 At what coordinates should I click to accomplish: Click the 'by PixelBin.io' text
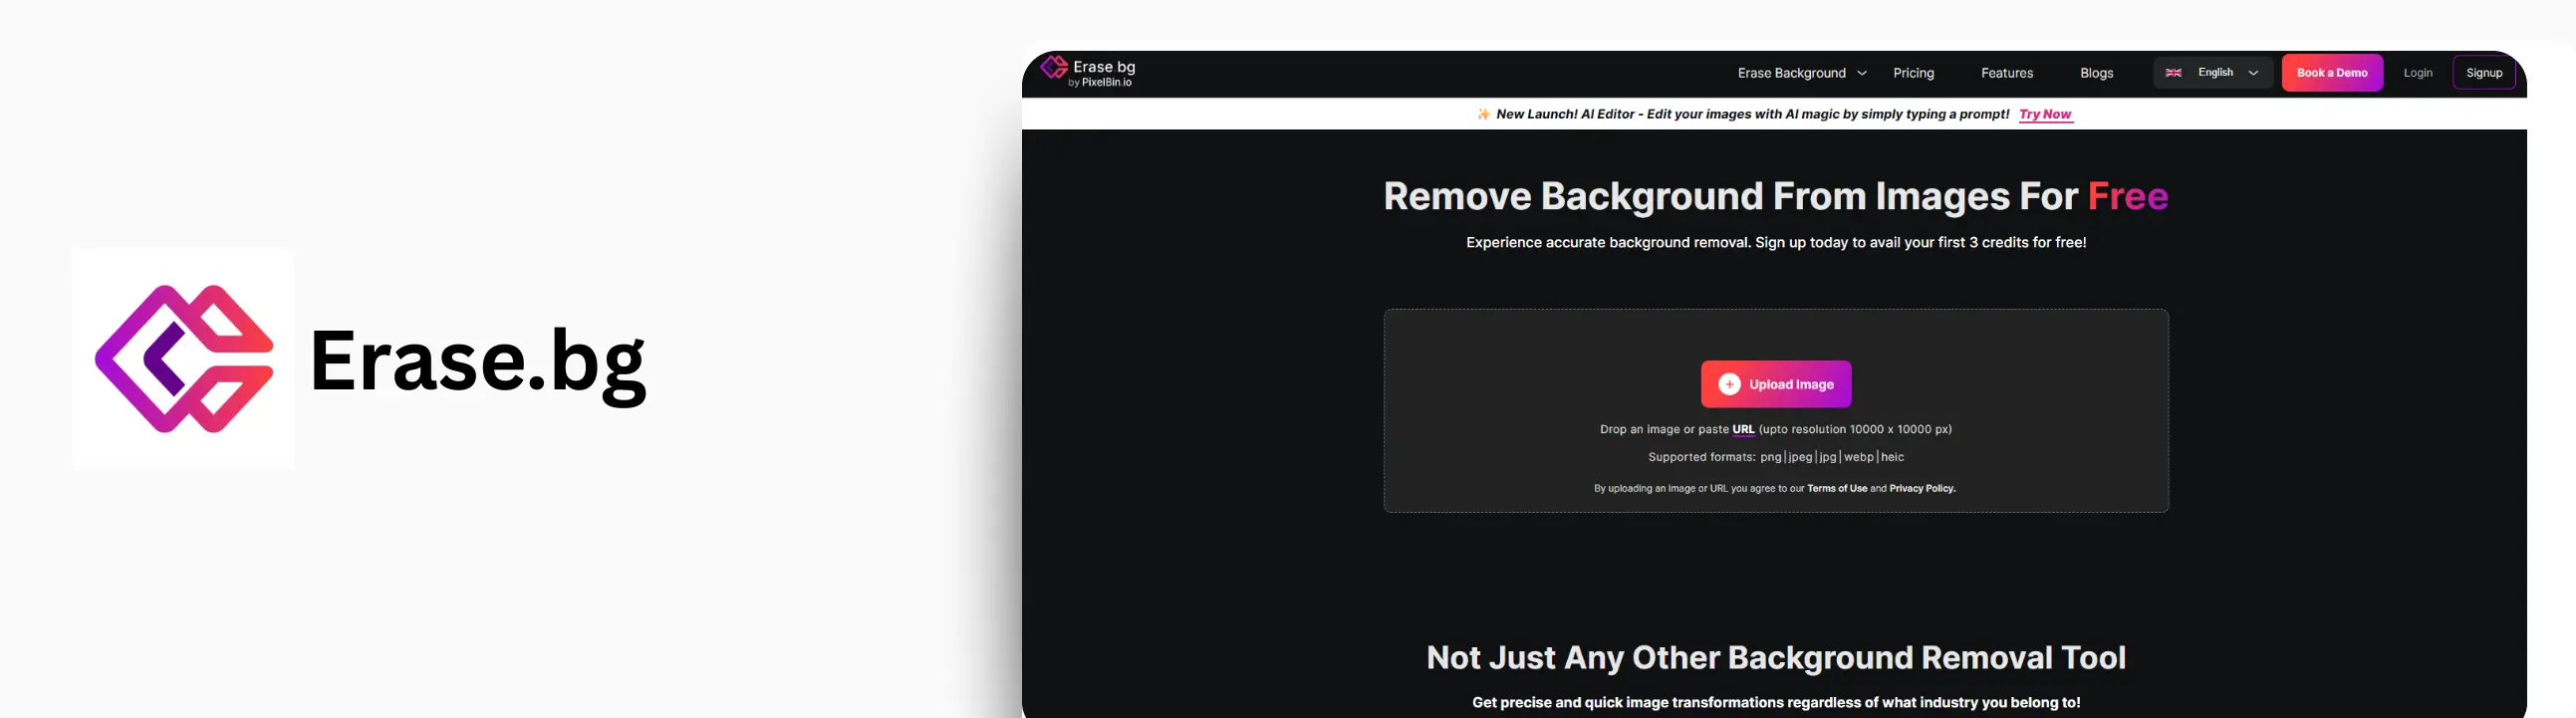coord(1100,83)
